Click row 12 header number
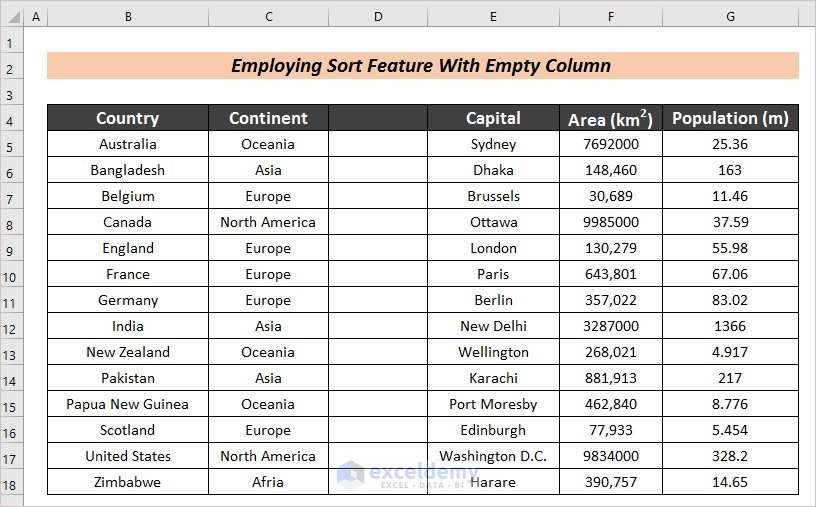The image size is (816, 507). point(11,326)
